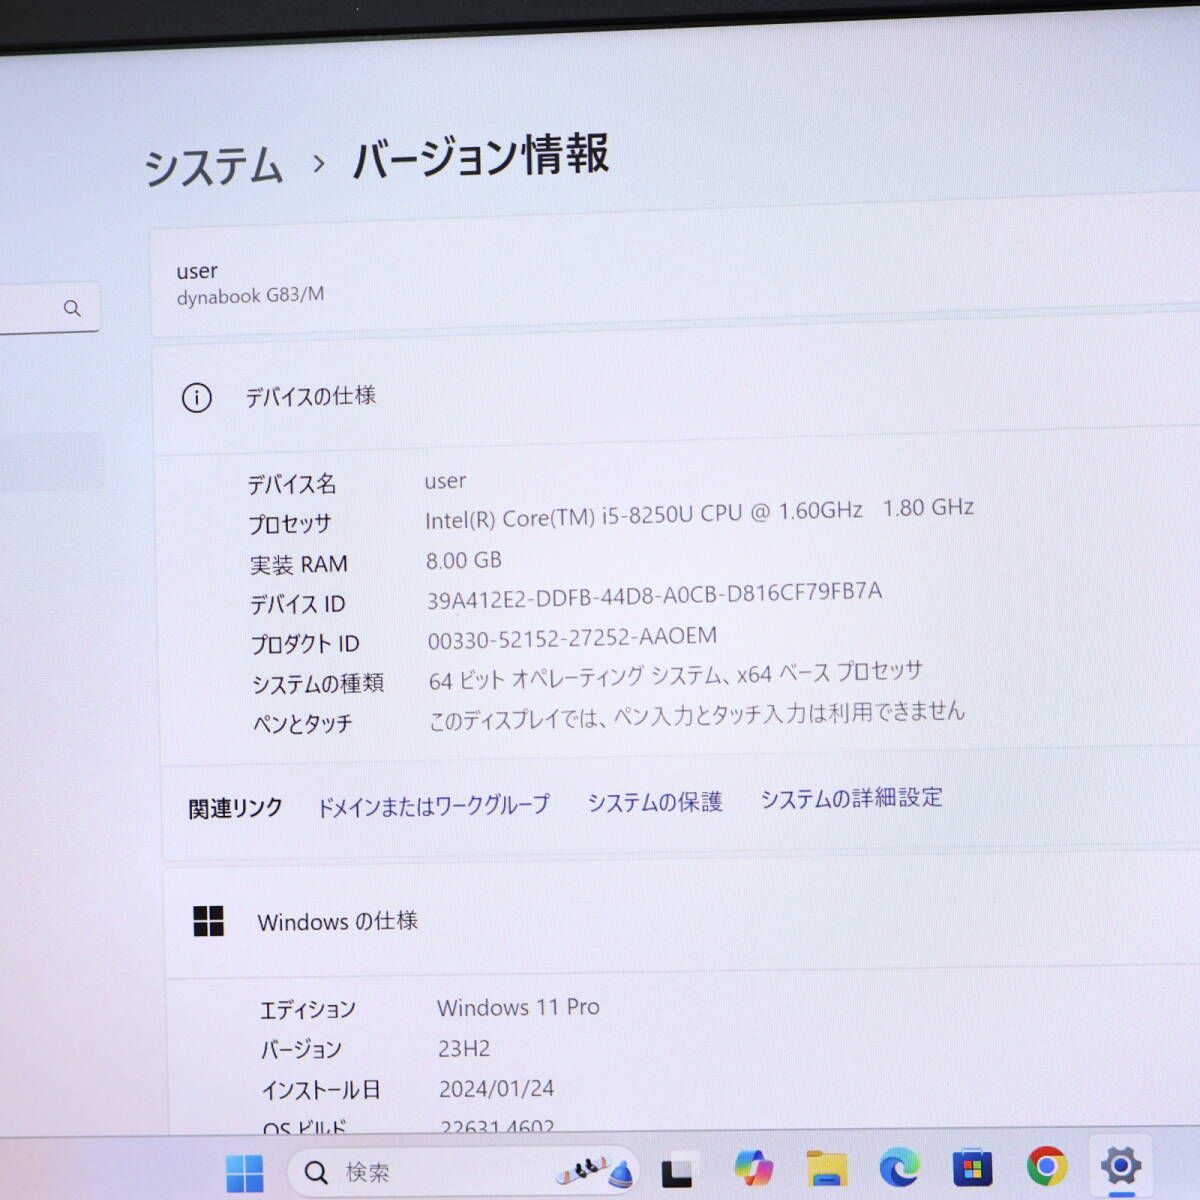Select the 8.00 GB RAM value
Screen dimensions: 1200x1200
tap(464, 560)
